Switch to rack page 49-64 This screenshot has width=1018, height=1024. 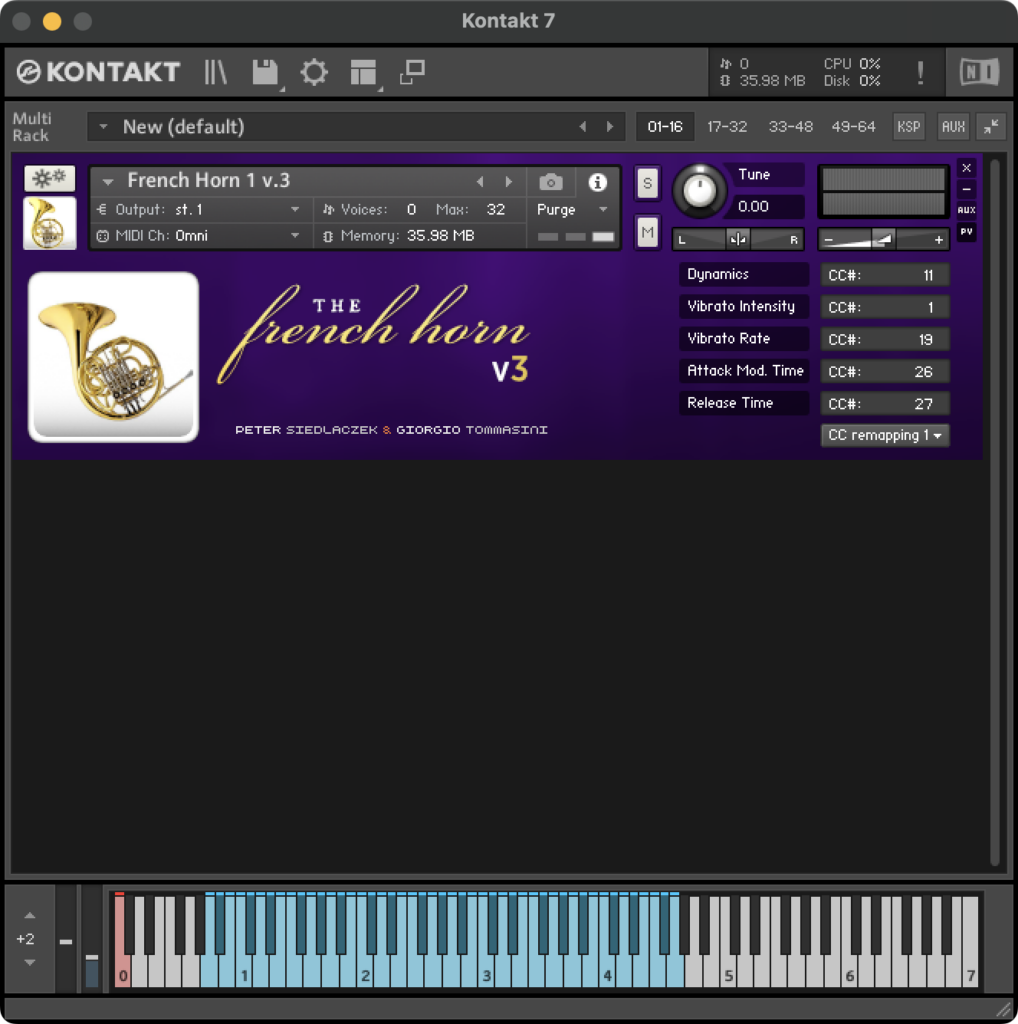(x=853, y=127)
